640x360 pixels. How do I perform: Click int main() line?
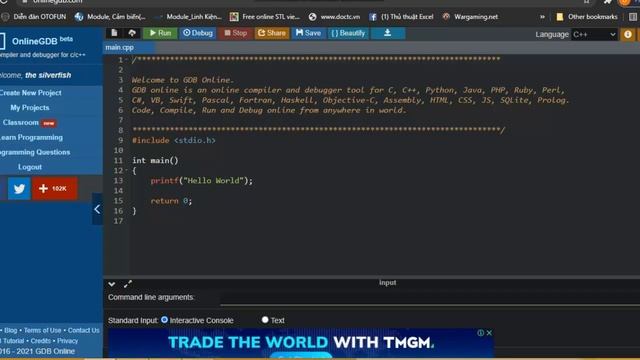(x=155, y=160)
